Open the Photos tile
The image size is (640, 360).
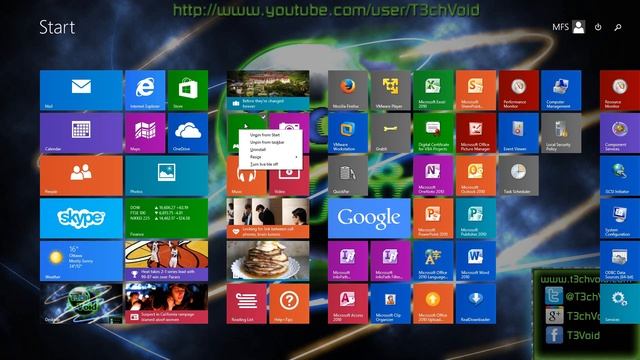167,176
